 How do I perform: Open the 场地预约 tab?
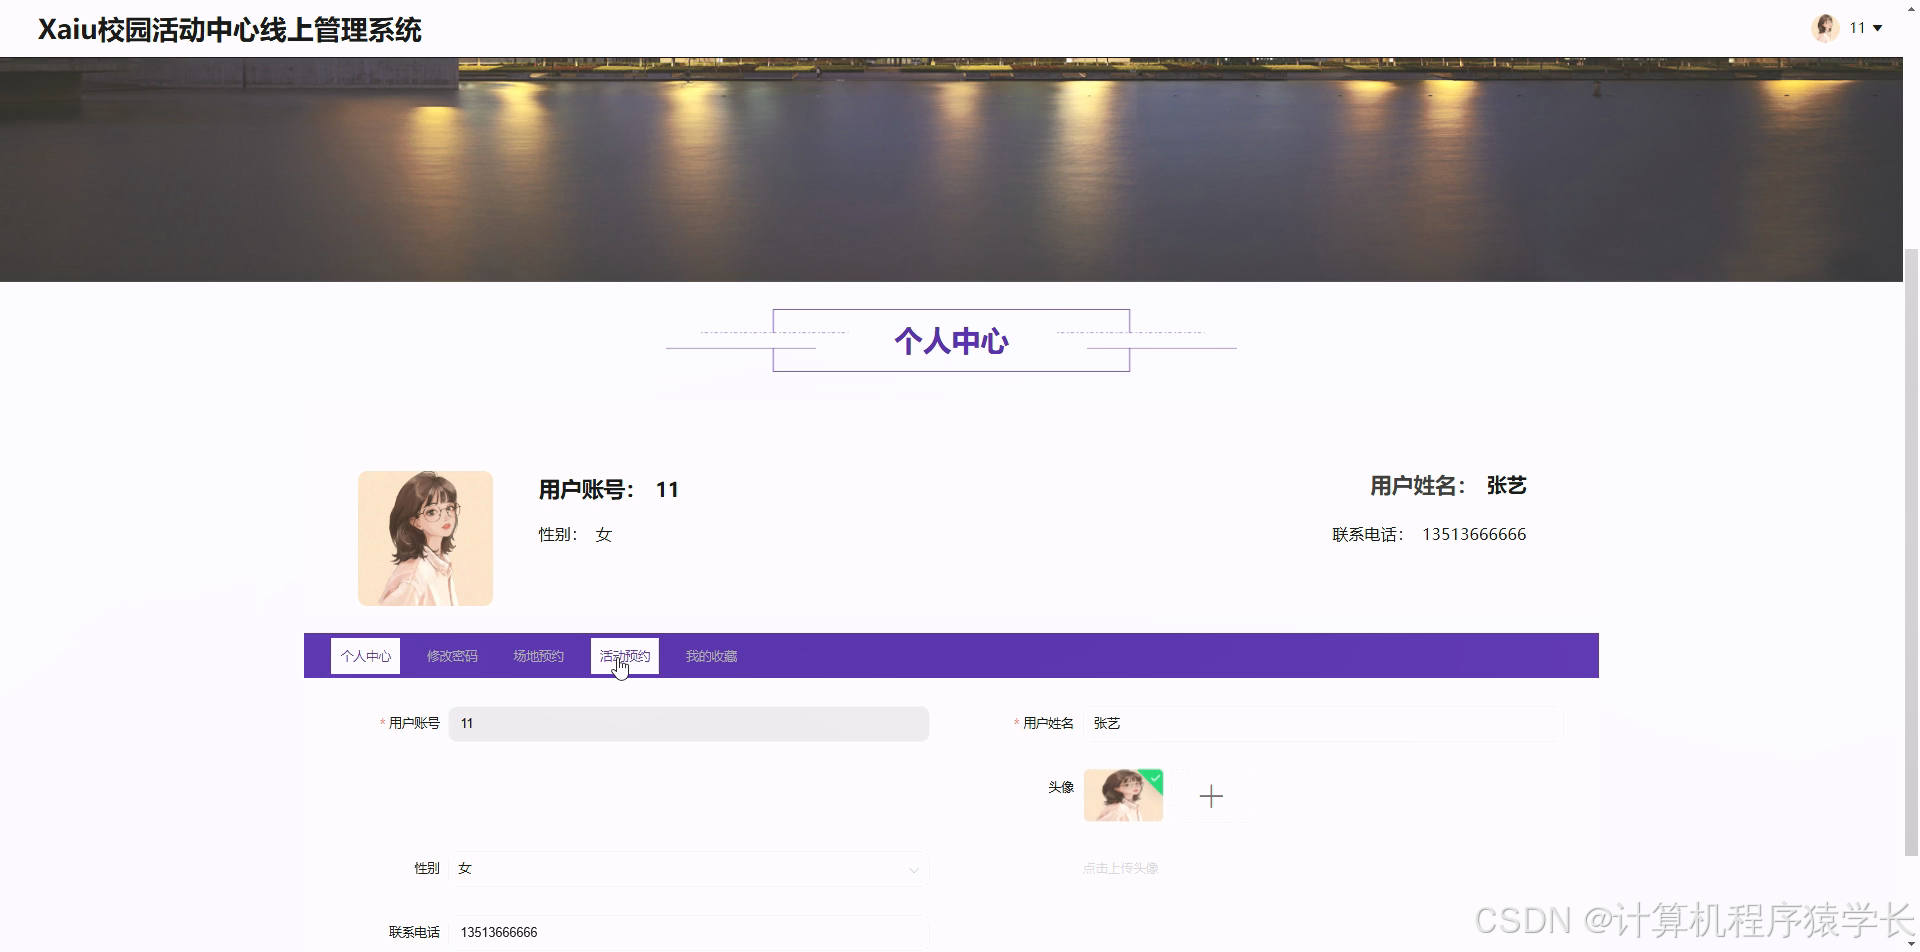[537, 655]
